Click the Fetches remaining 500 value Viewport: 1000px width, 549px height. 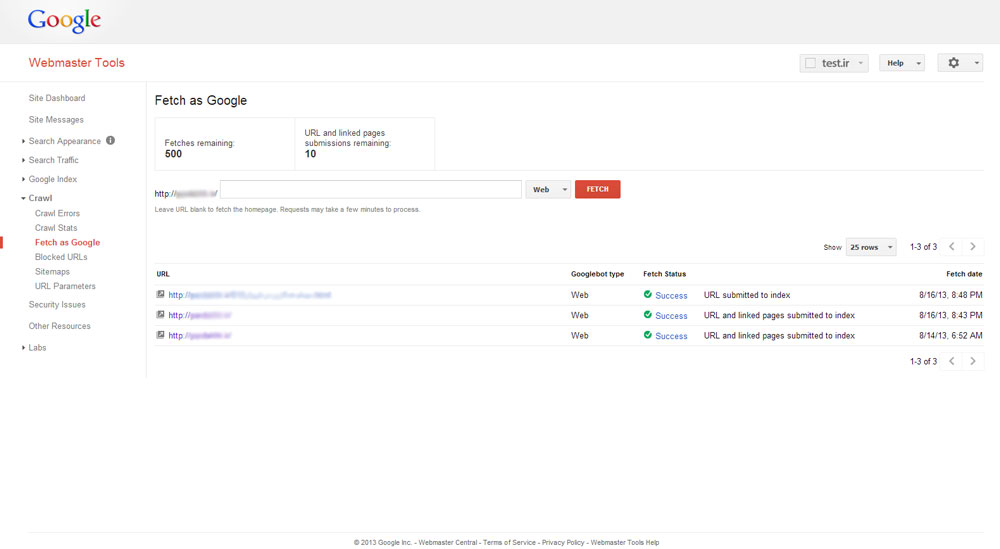tap(173, 154)
